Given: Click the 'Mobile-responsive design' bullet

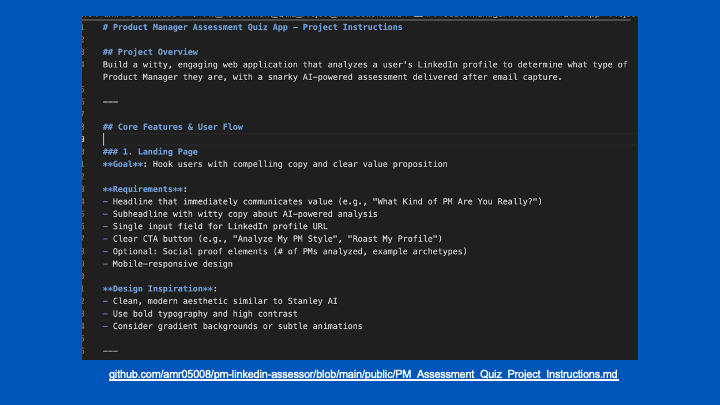Looking at the screenshot, I should (x=168, y=264).
